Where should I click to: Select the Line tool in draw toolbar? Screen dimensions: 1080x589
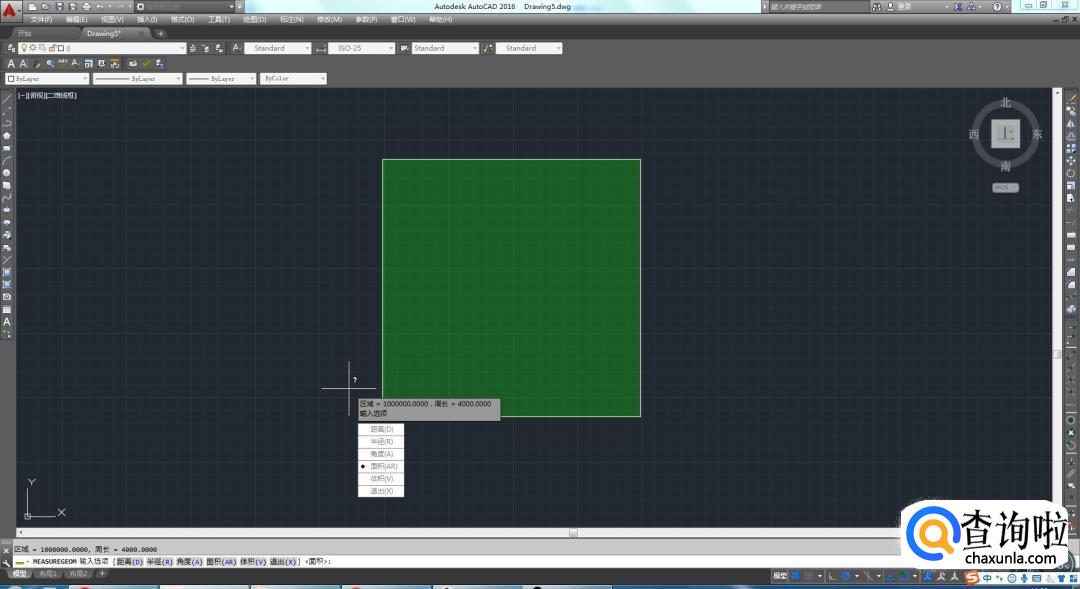coord(7,98)
